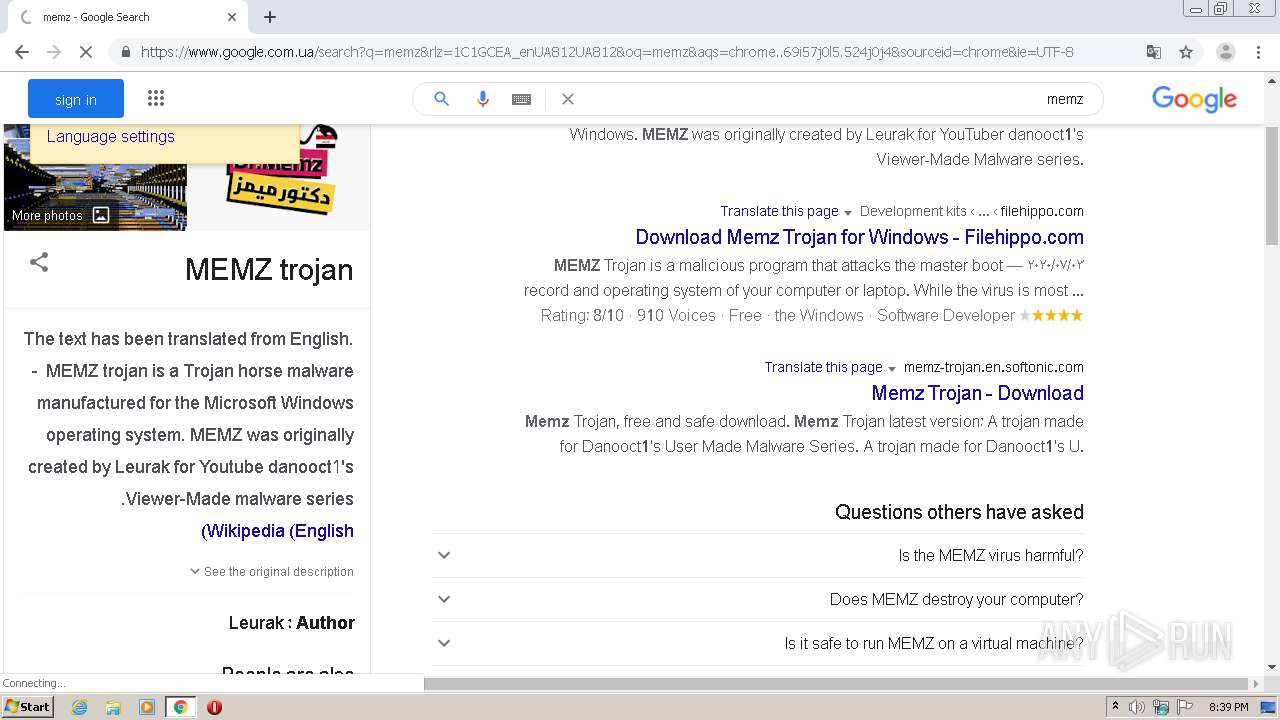Open the Wikipedia (English) source link
1280x720 pixels.
278,531
